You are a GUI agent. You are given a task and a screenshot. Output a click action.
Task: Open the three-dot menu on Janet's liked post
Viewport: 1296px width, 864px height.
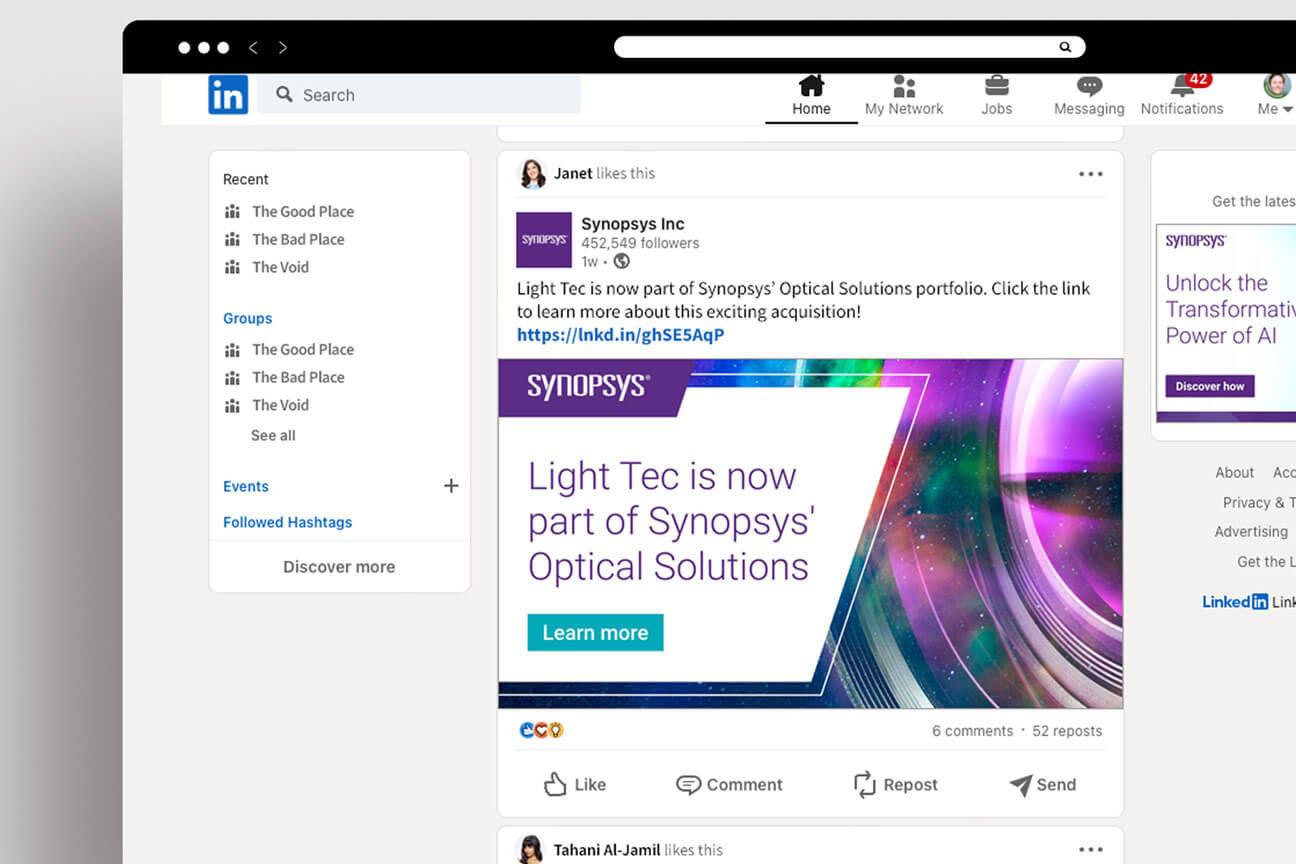pyautogui.click(x=1091, y=174)
